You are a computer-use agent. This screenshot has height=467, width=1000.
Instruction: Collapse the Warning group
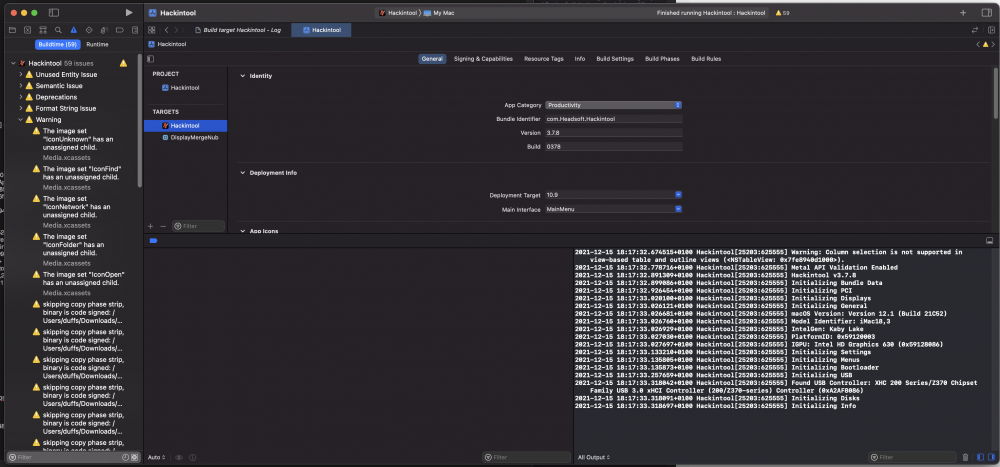click(x=20, y=119)
